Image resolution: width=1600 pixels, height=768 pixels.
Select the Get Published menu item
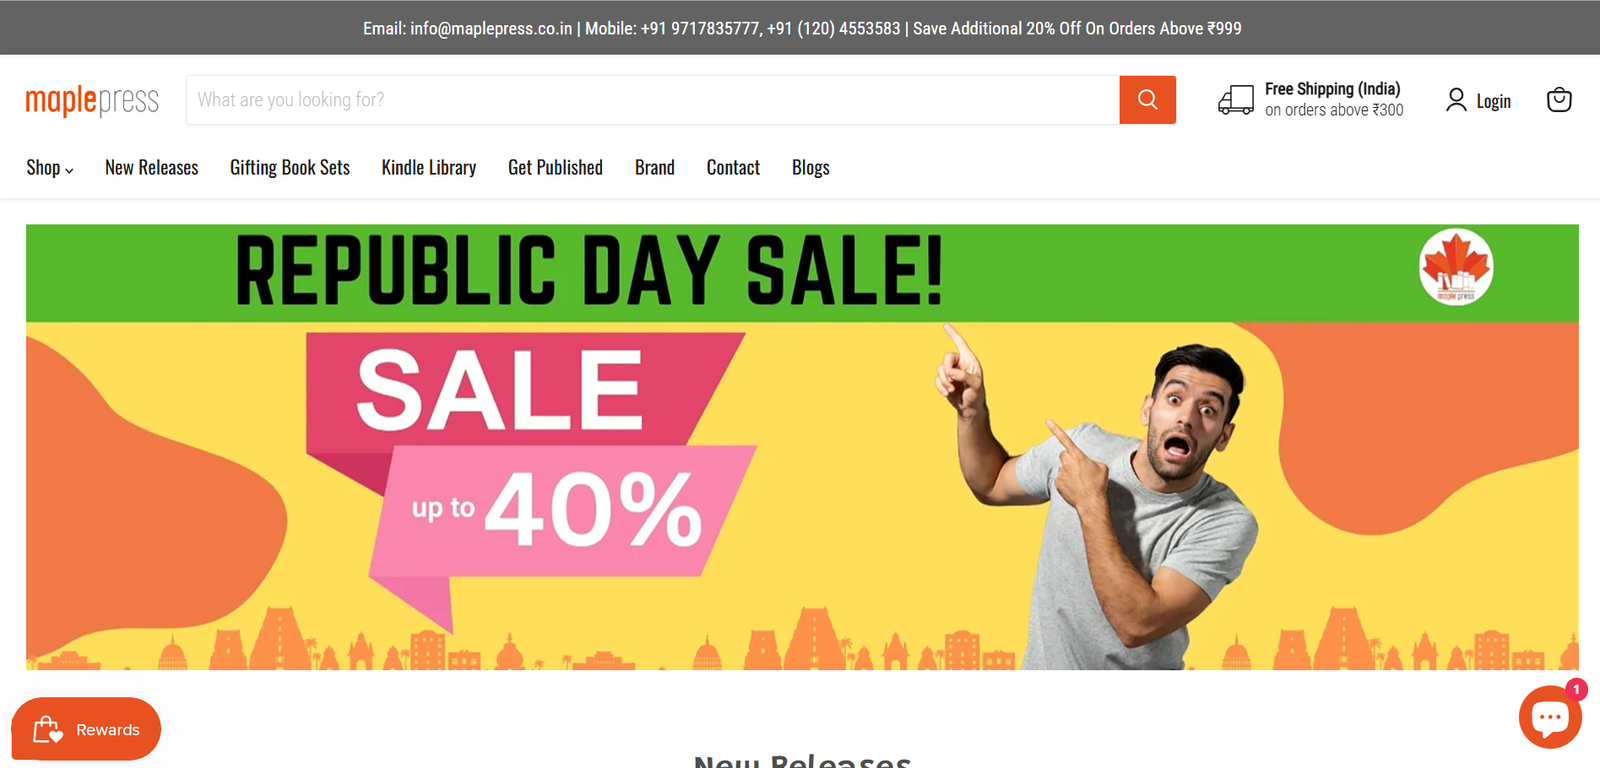coord(556,168)
